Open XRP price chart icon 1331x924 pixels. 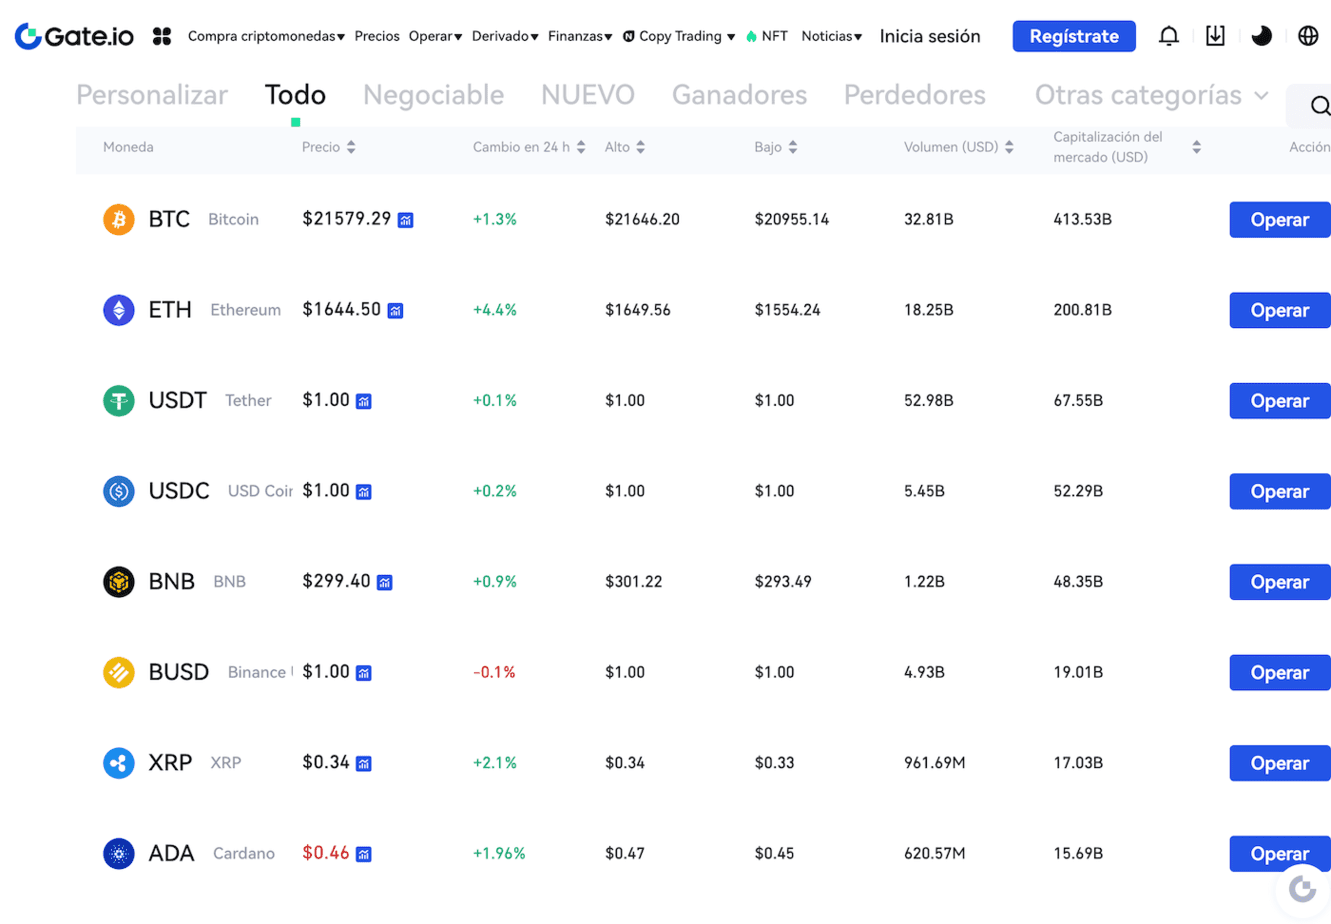[364, 764]
